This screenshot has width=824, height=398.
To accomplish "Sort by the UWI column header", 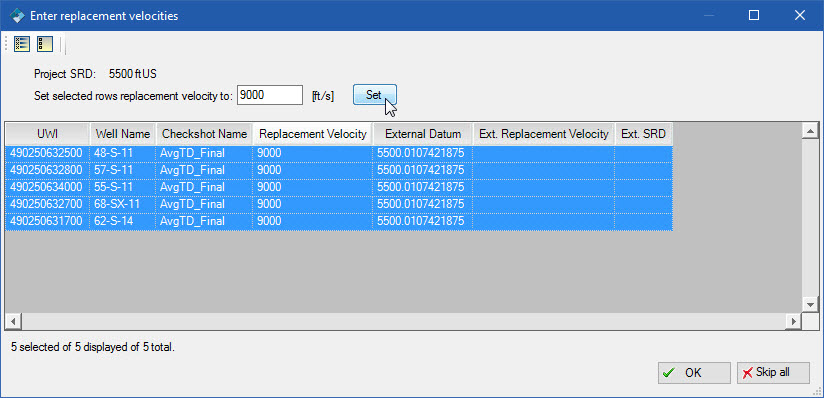I will [x=47, y=134].
